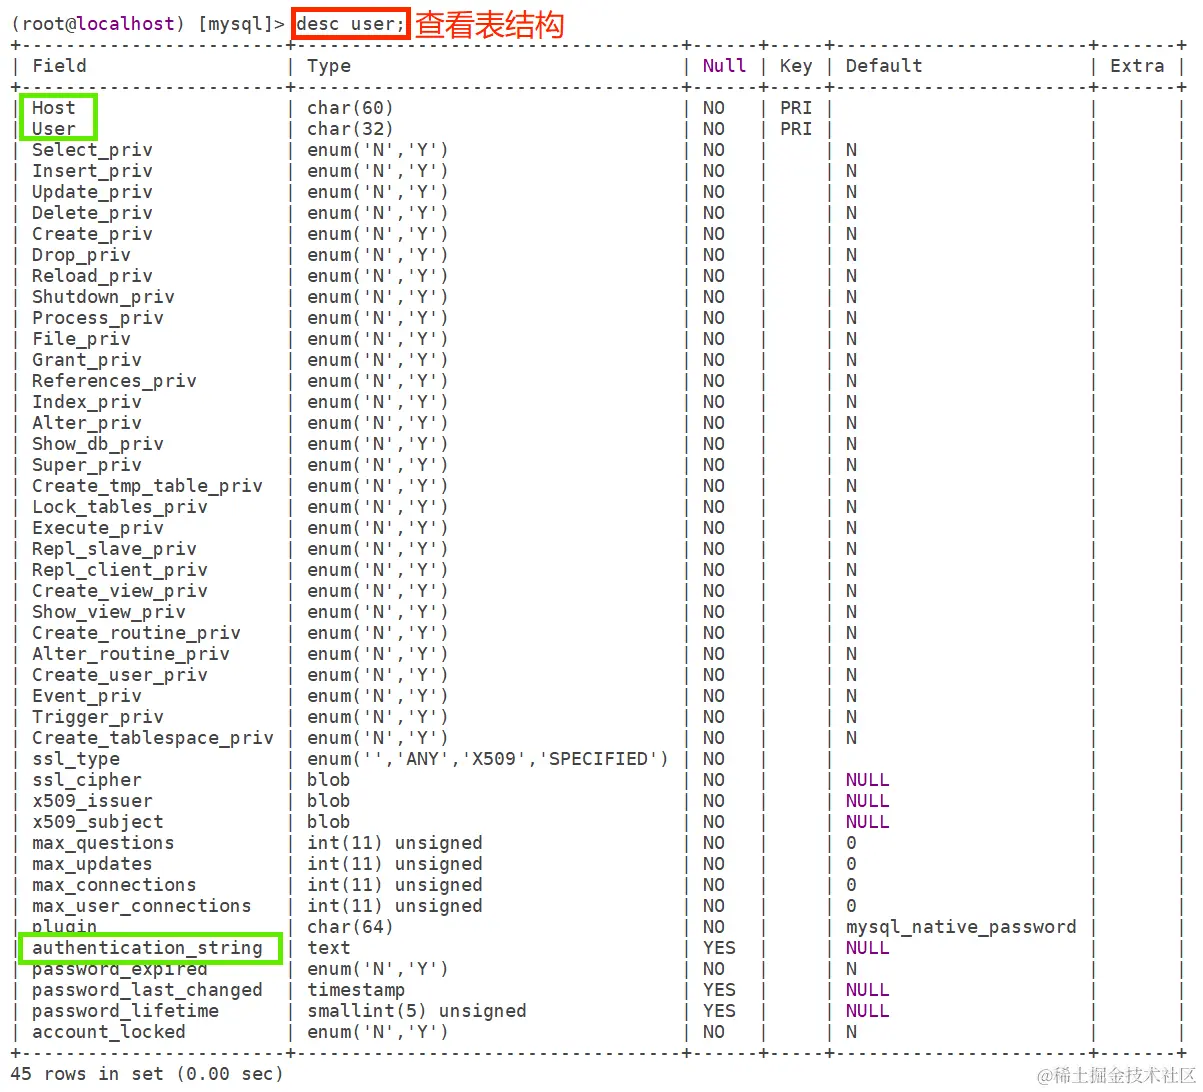The image size is (1203, 1092).
Task: Select the 'ssl_cipher' field
Action: (x=87, y=780)
